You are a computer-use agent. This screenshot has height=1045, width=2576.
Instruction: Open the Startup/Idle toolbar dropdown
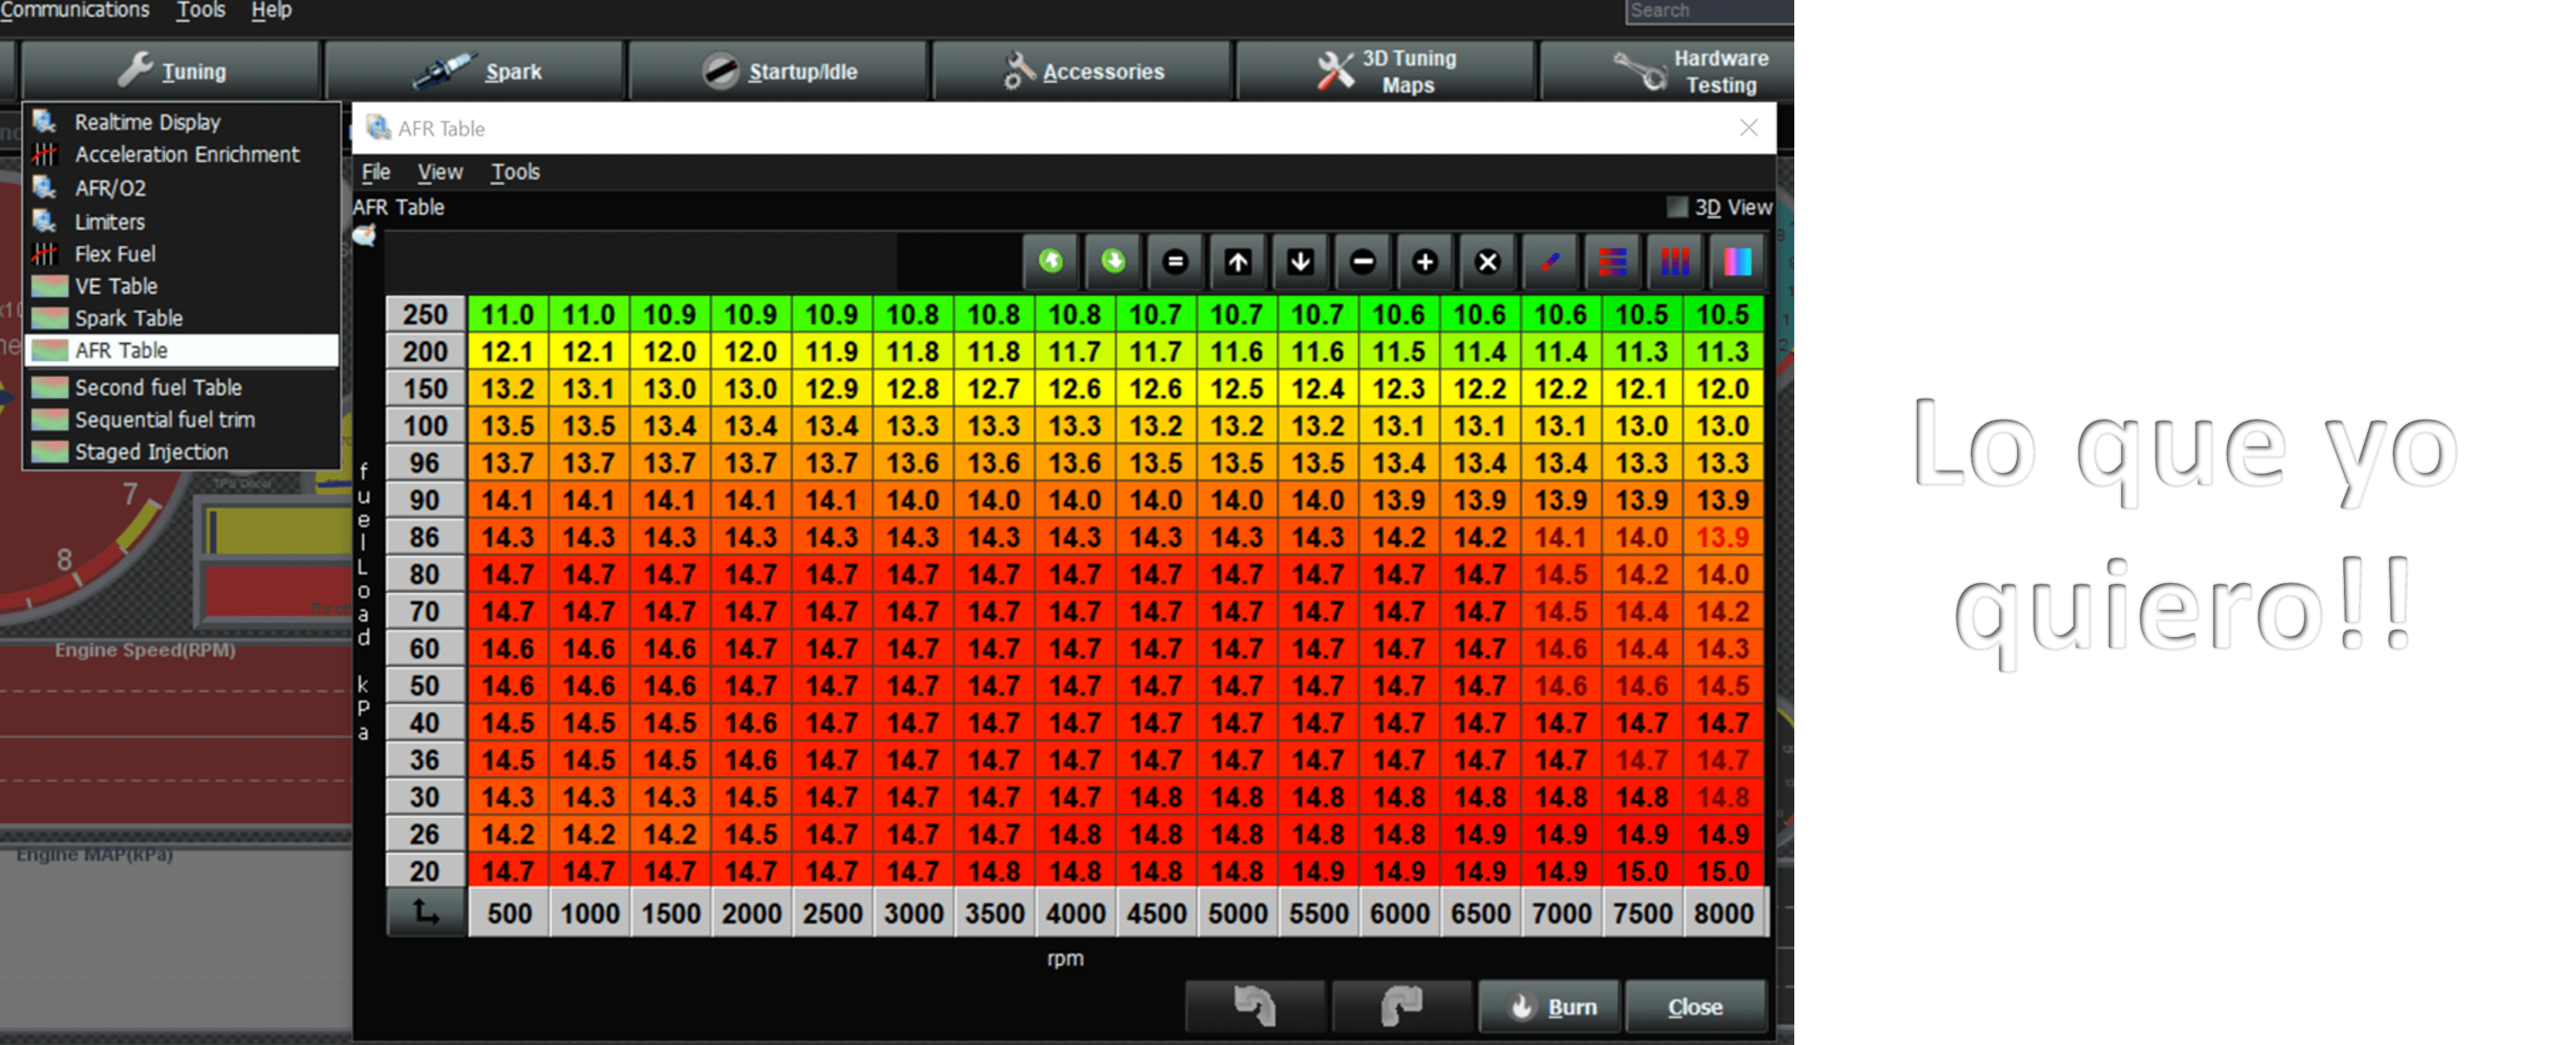pos(779,71)
